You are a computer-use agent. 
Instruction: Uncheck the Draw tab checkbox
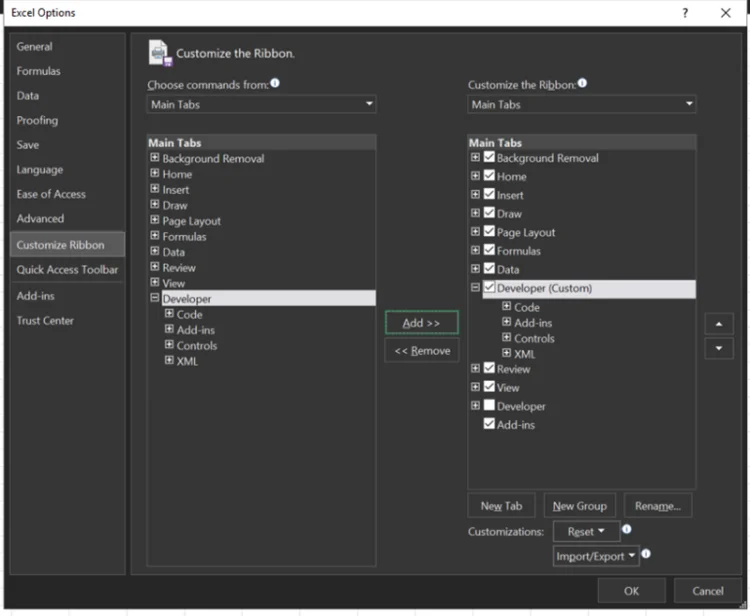pyautogui.click(x=489, y=213)
